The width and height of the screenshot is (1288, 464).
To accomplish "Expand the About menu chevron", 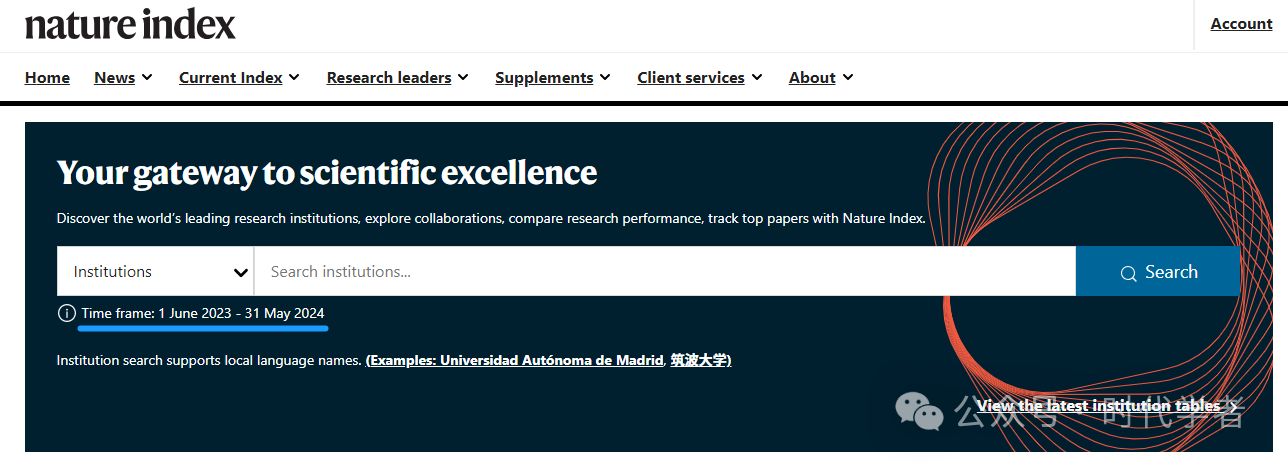I will pyautogui.click(x=848, y=77).
